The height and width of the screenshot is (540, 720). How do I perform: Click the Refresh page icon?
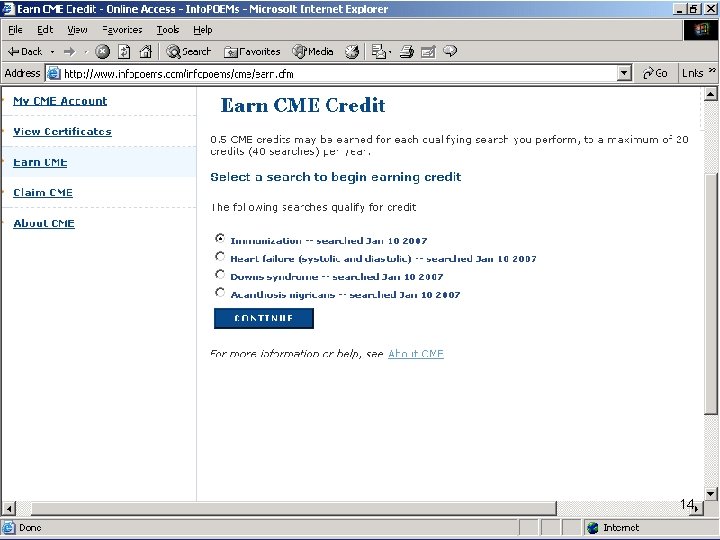coord(124,51)
